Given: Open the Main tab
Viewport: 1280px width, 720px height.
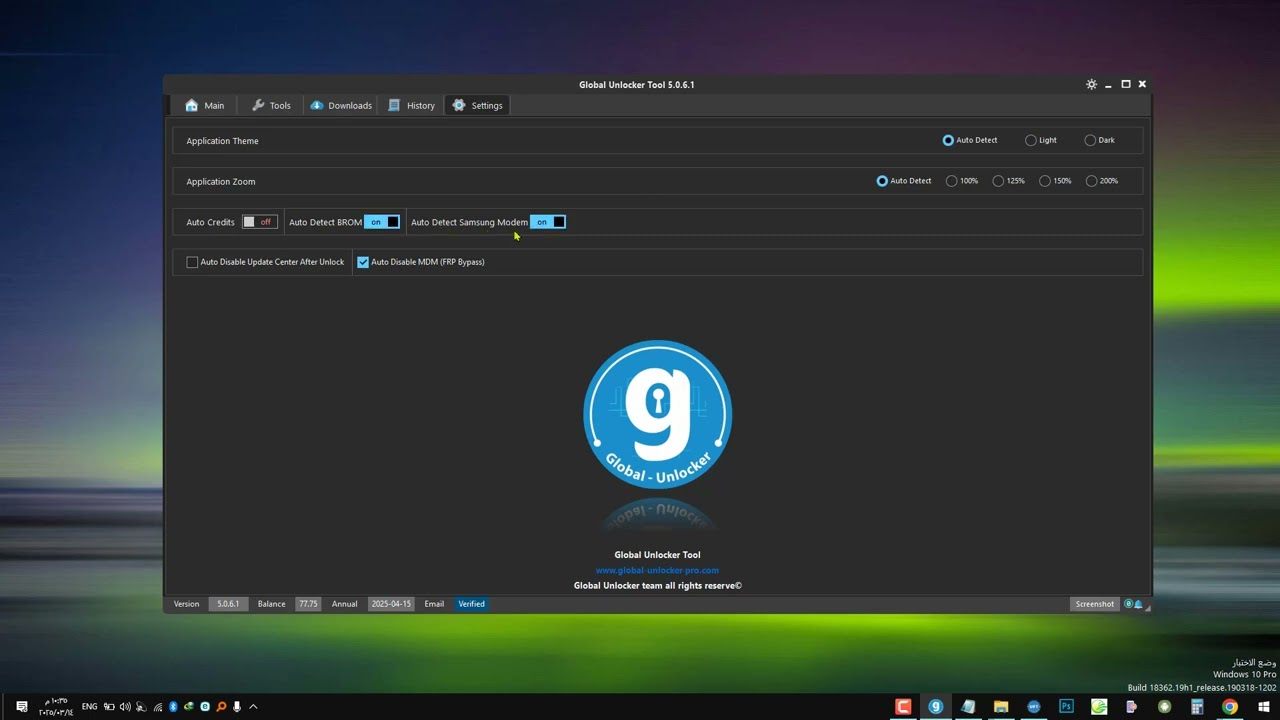Looking at the screenshot, I should [204, 105].
